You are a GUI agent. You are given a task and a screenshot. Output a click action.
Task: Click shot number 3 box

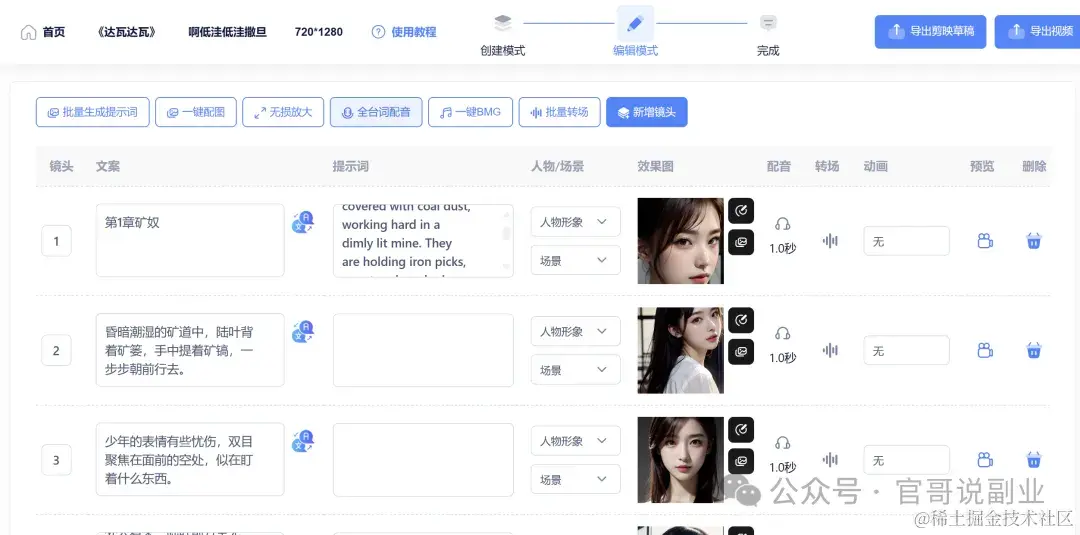(x=56, y=460)
